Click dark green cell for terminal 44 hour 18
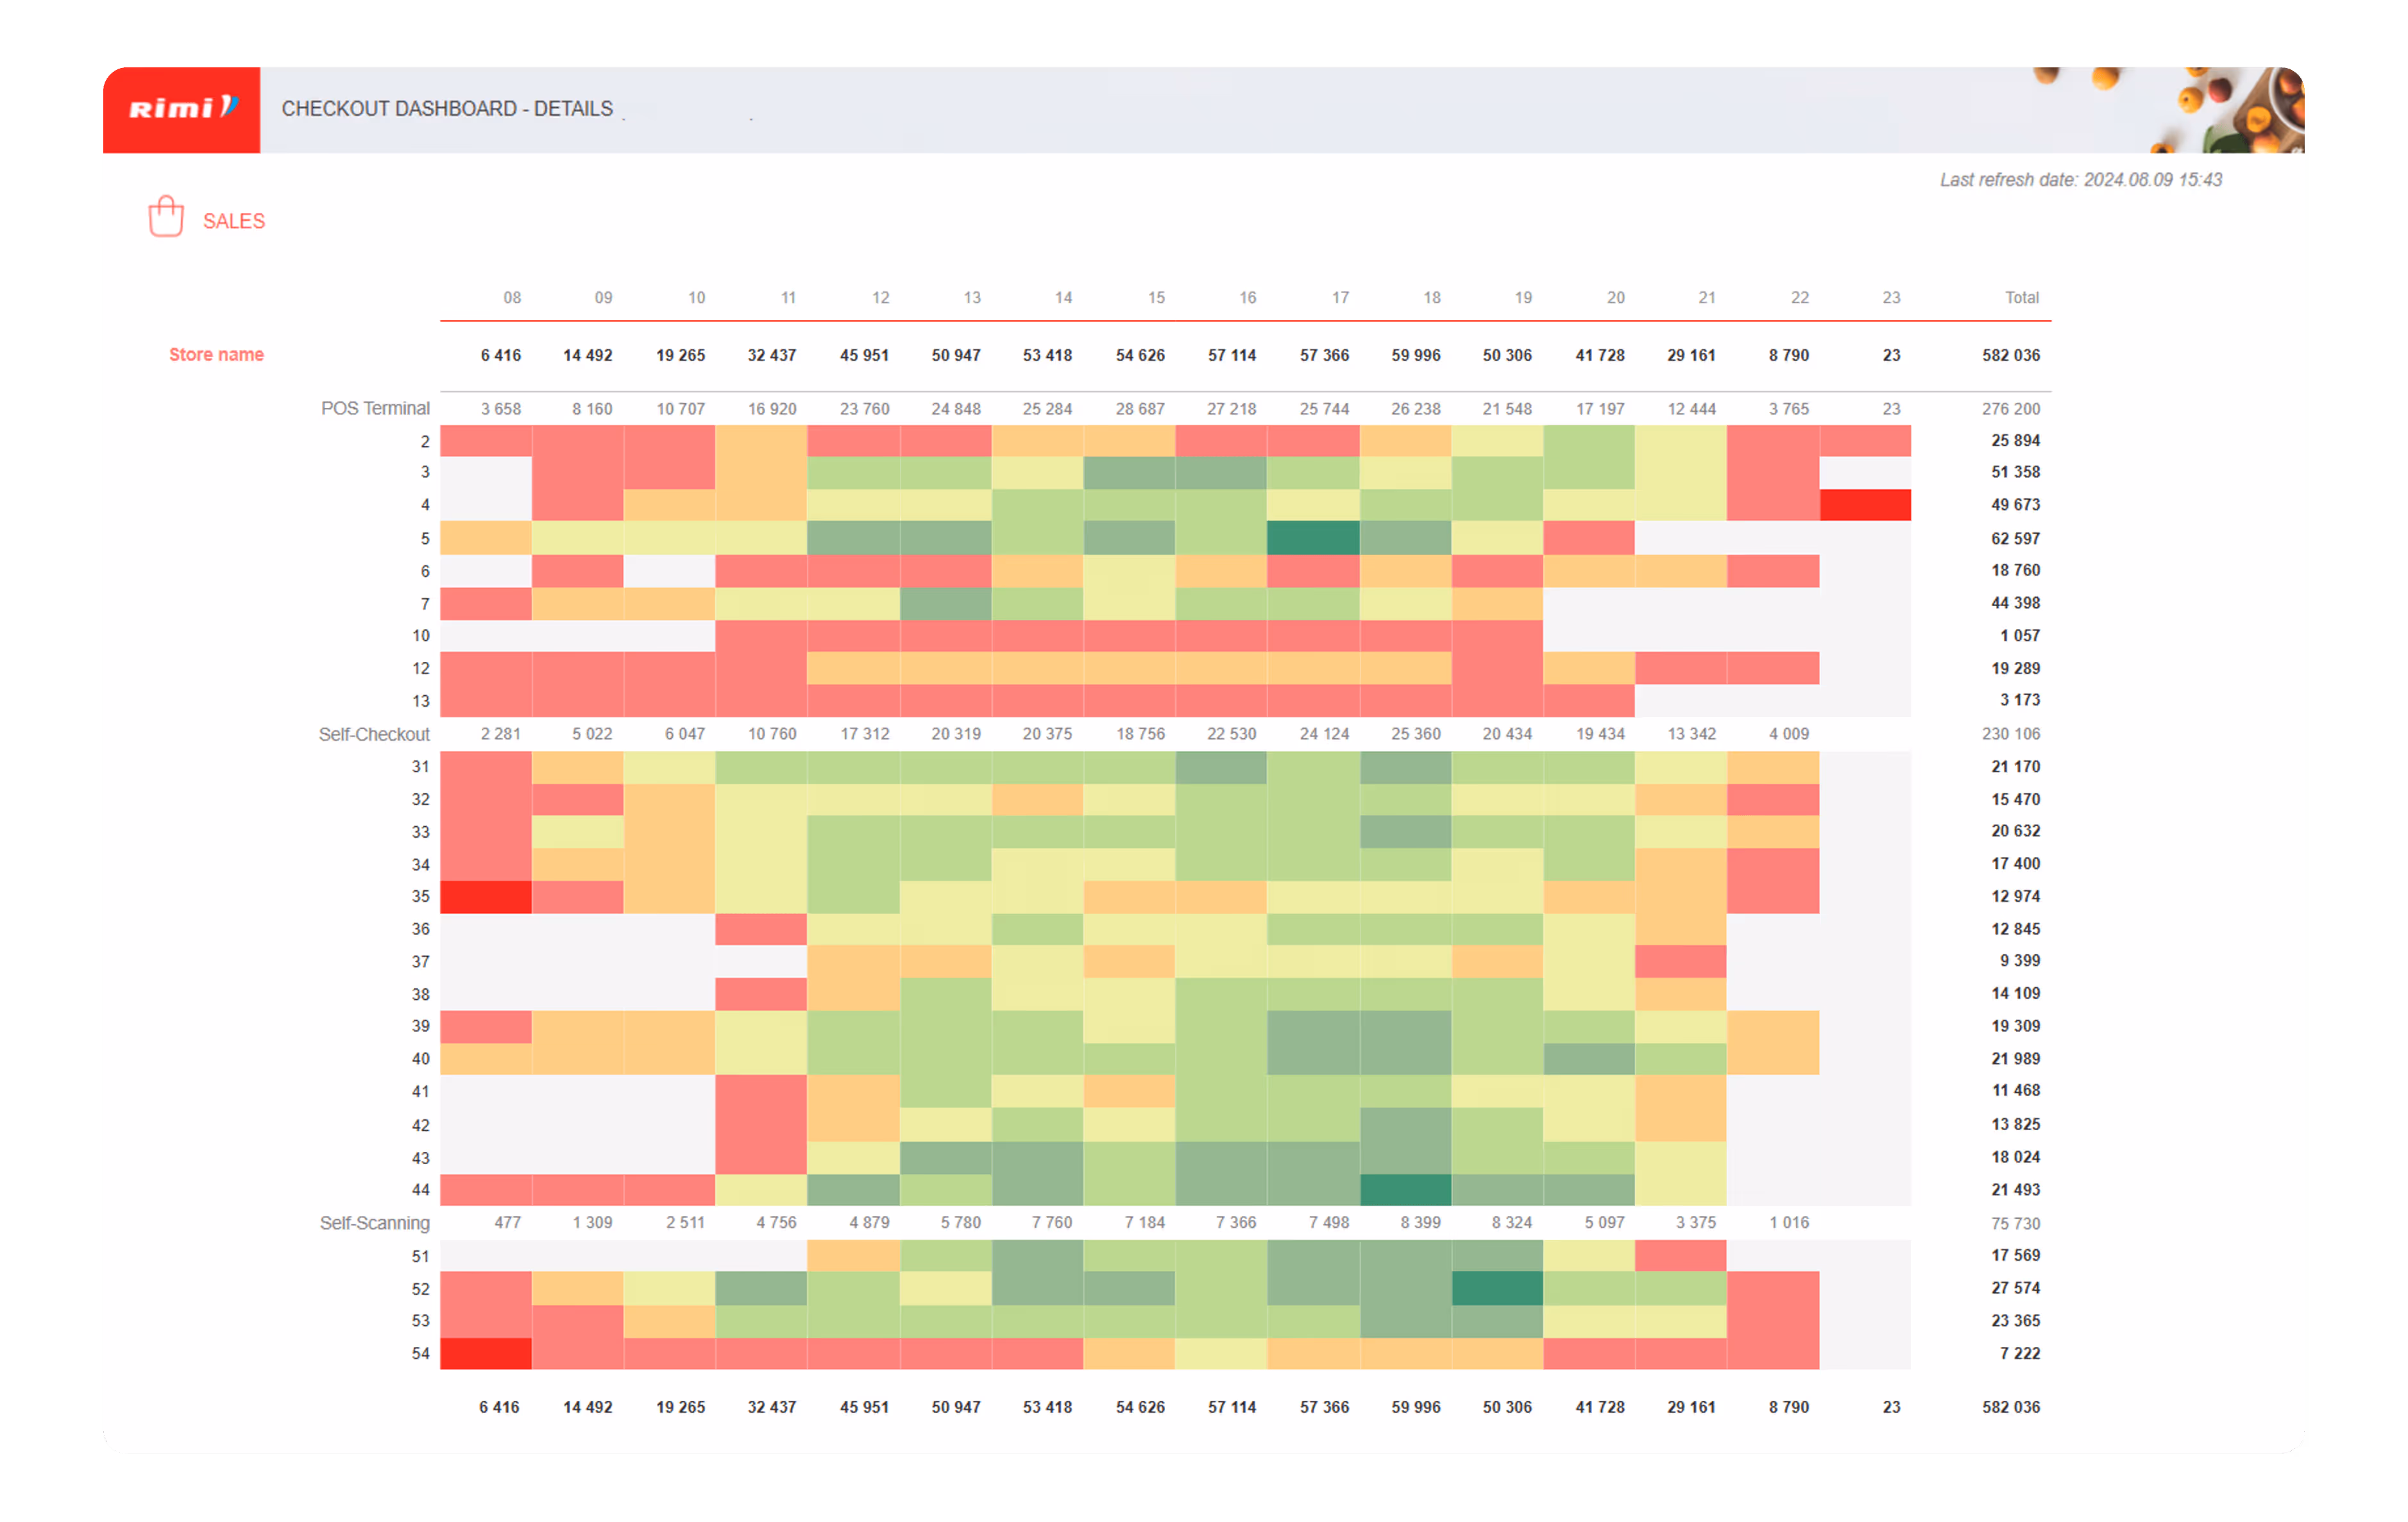 (1405, 1190)
